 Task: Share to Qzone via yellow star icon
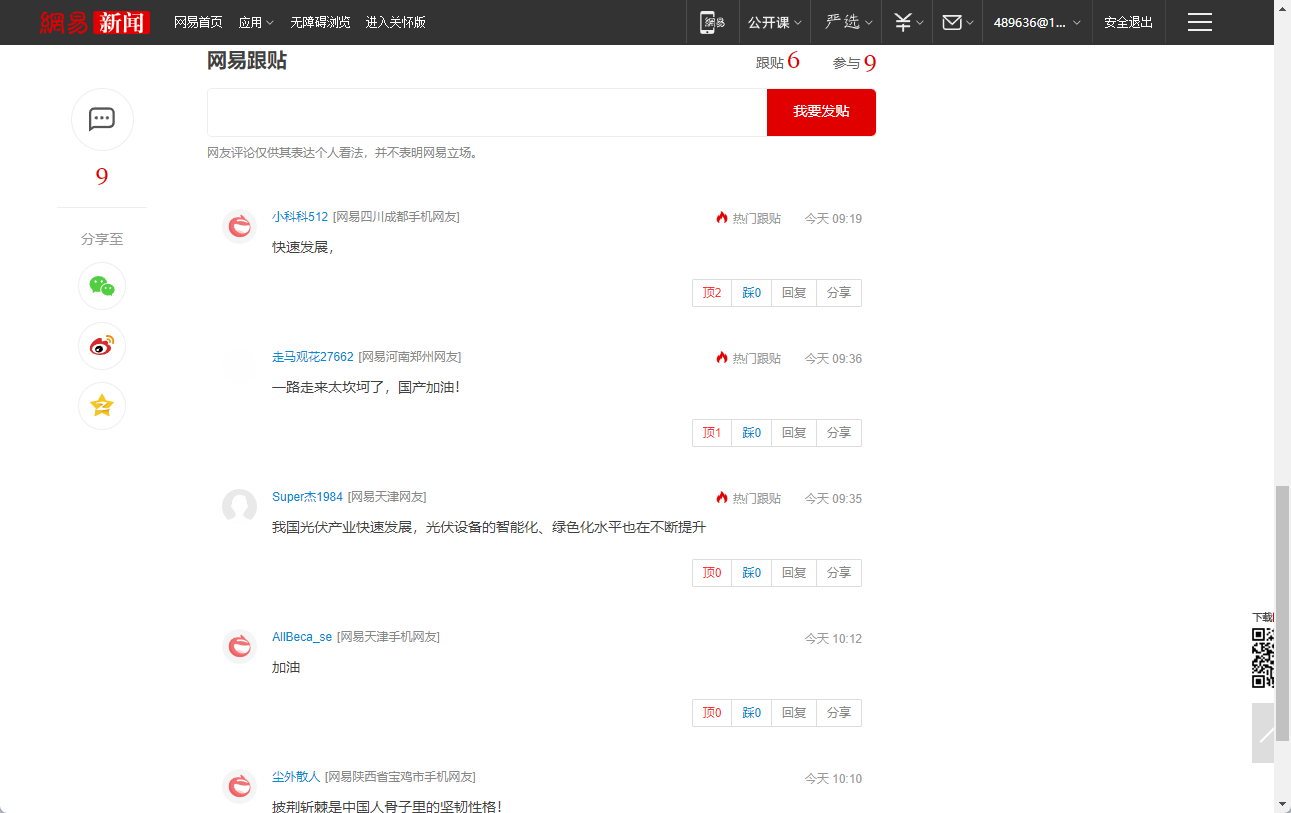tap(102, 406)
